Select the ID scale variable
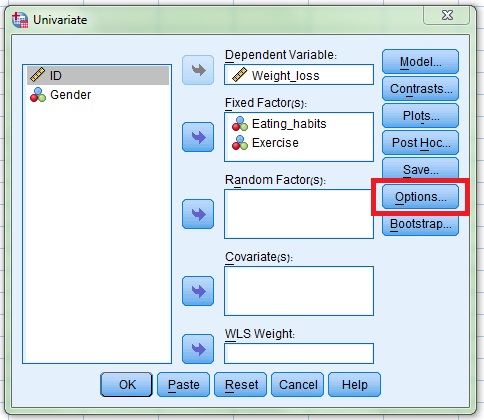 pyautogui.click(x=98, y=75)
